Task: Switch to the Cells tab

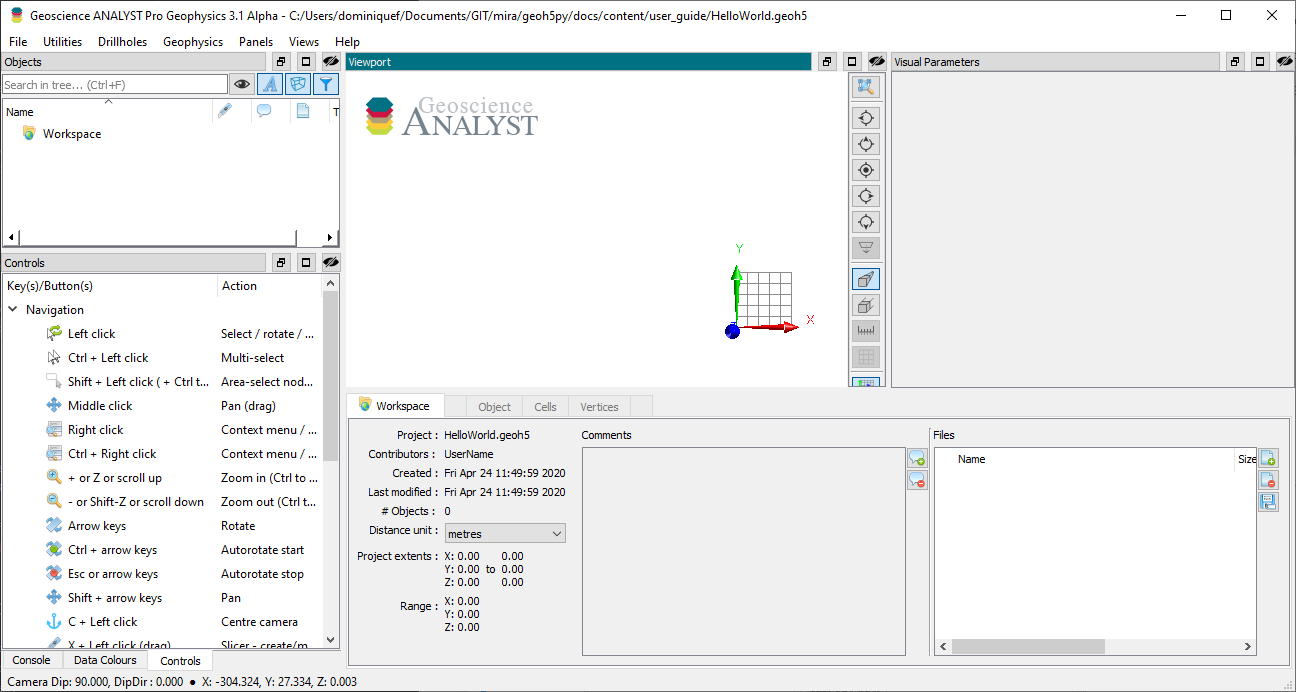Action: [545, 407]
